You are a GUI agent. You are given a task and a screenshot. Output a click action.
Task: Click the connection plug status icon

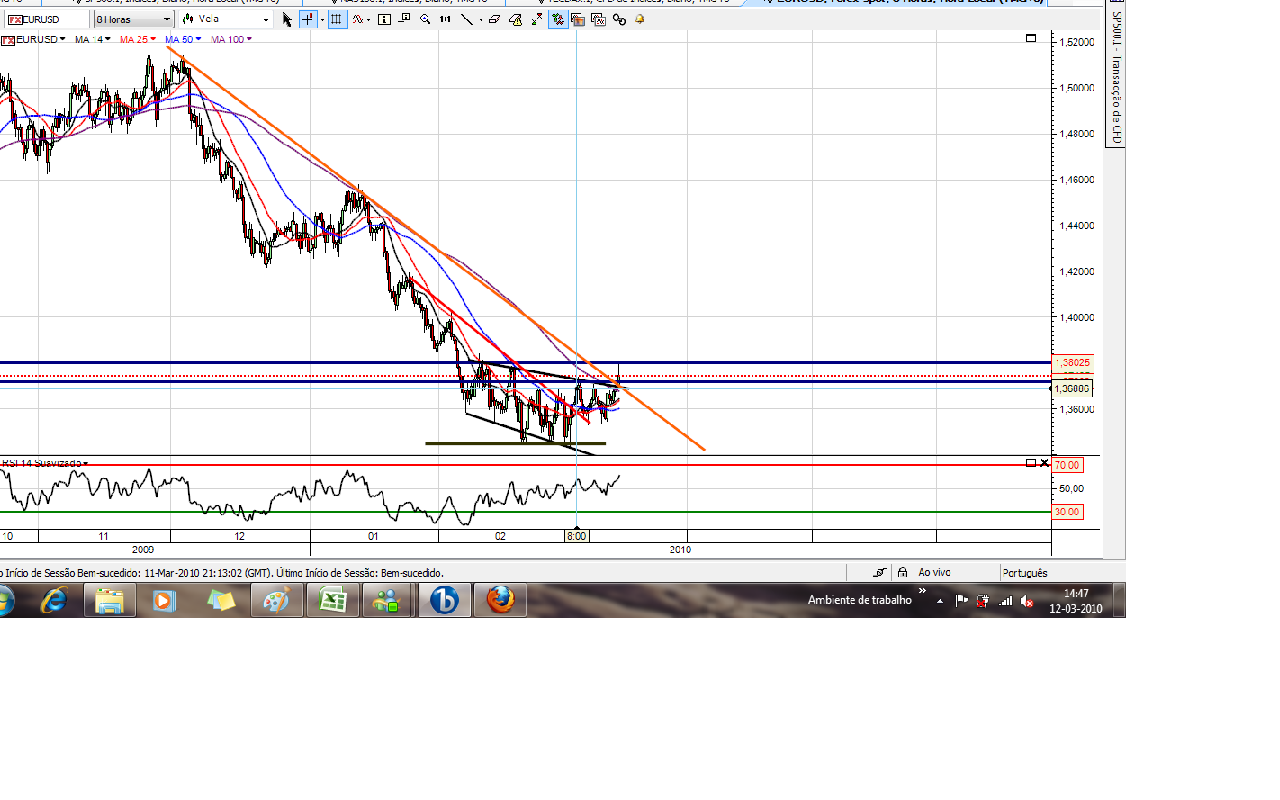879,572
